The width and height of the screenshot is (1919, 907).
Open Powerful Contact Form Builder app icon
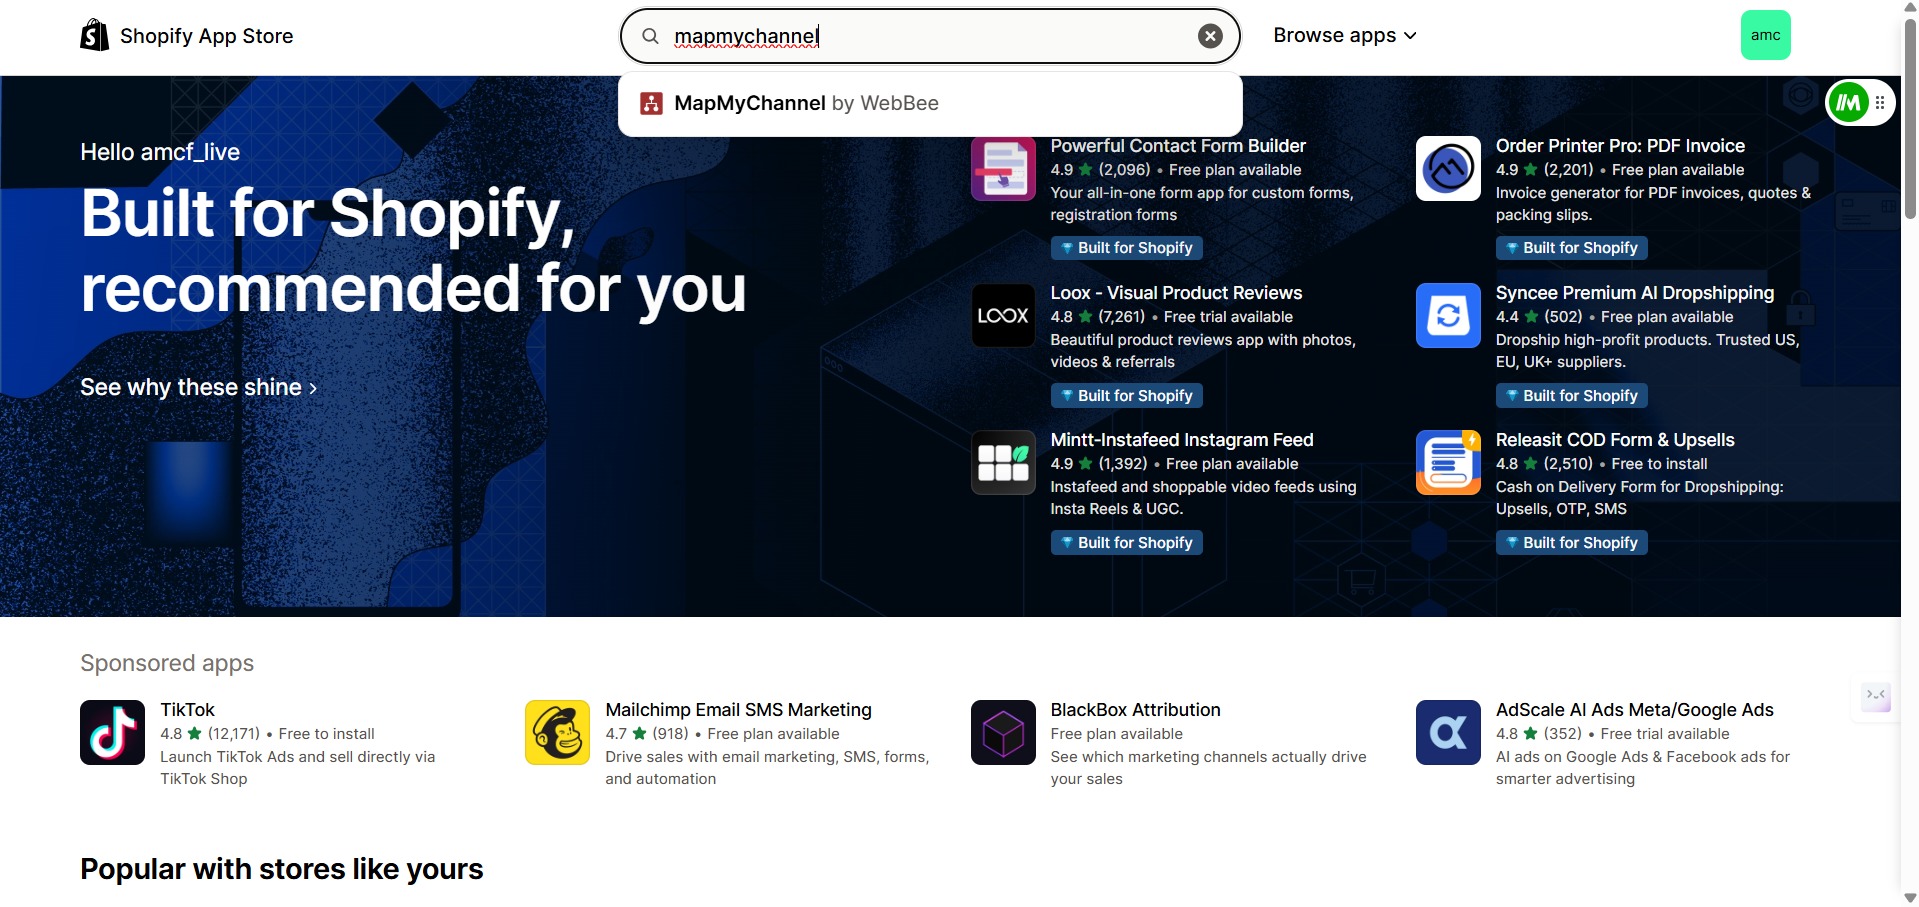point(1003,169)
